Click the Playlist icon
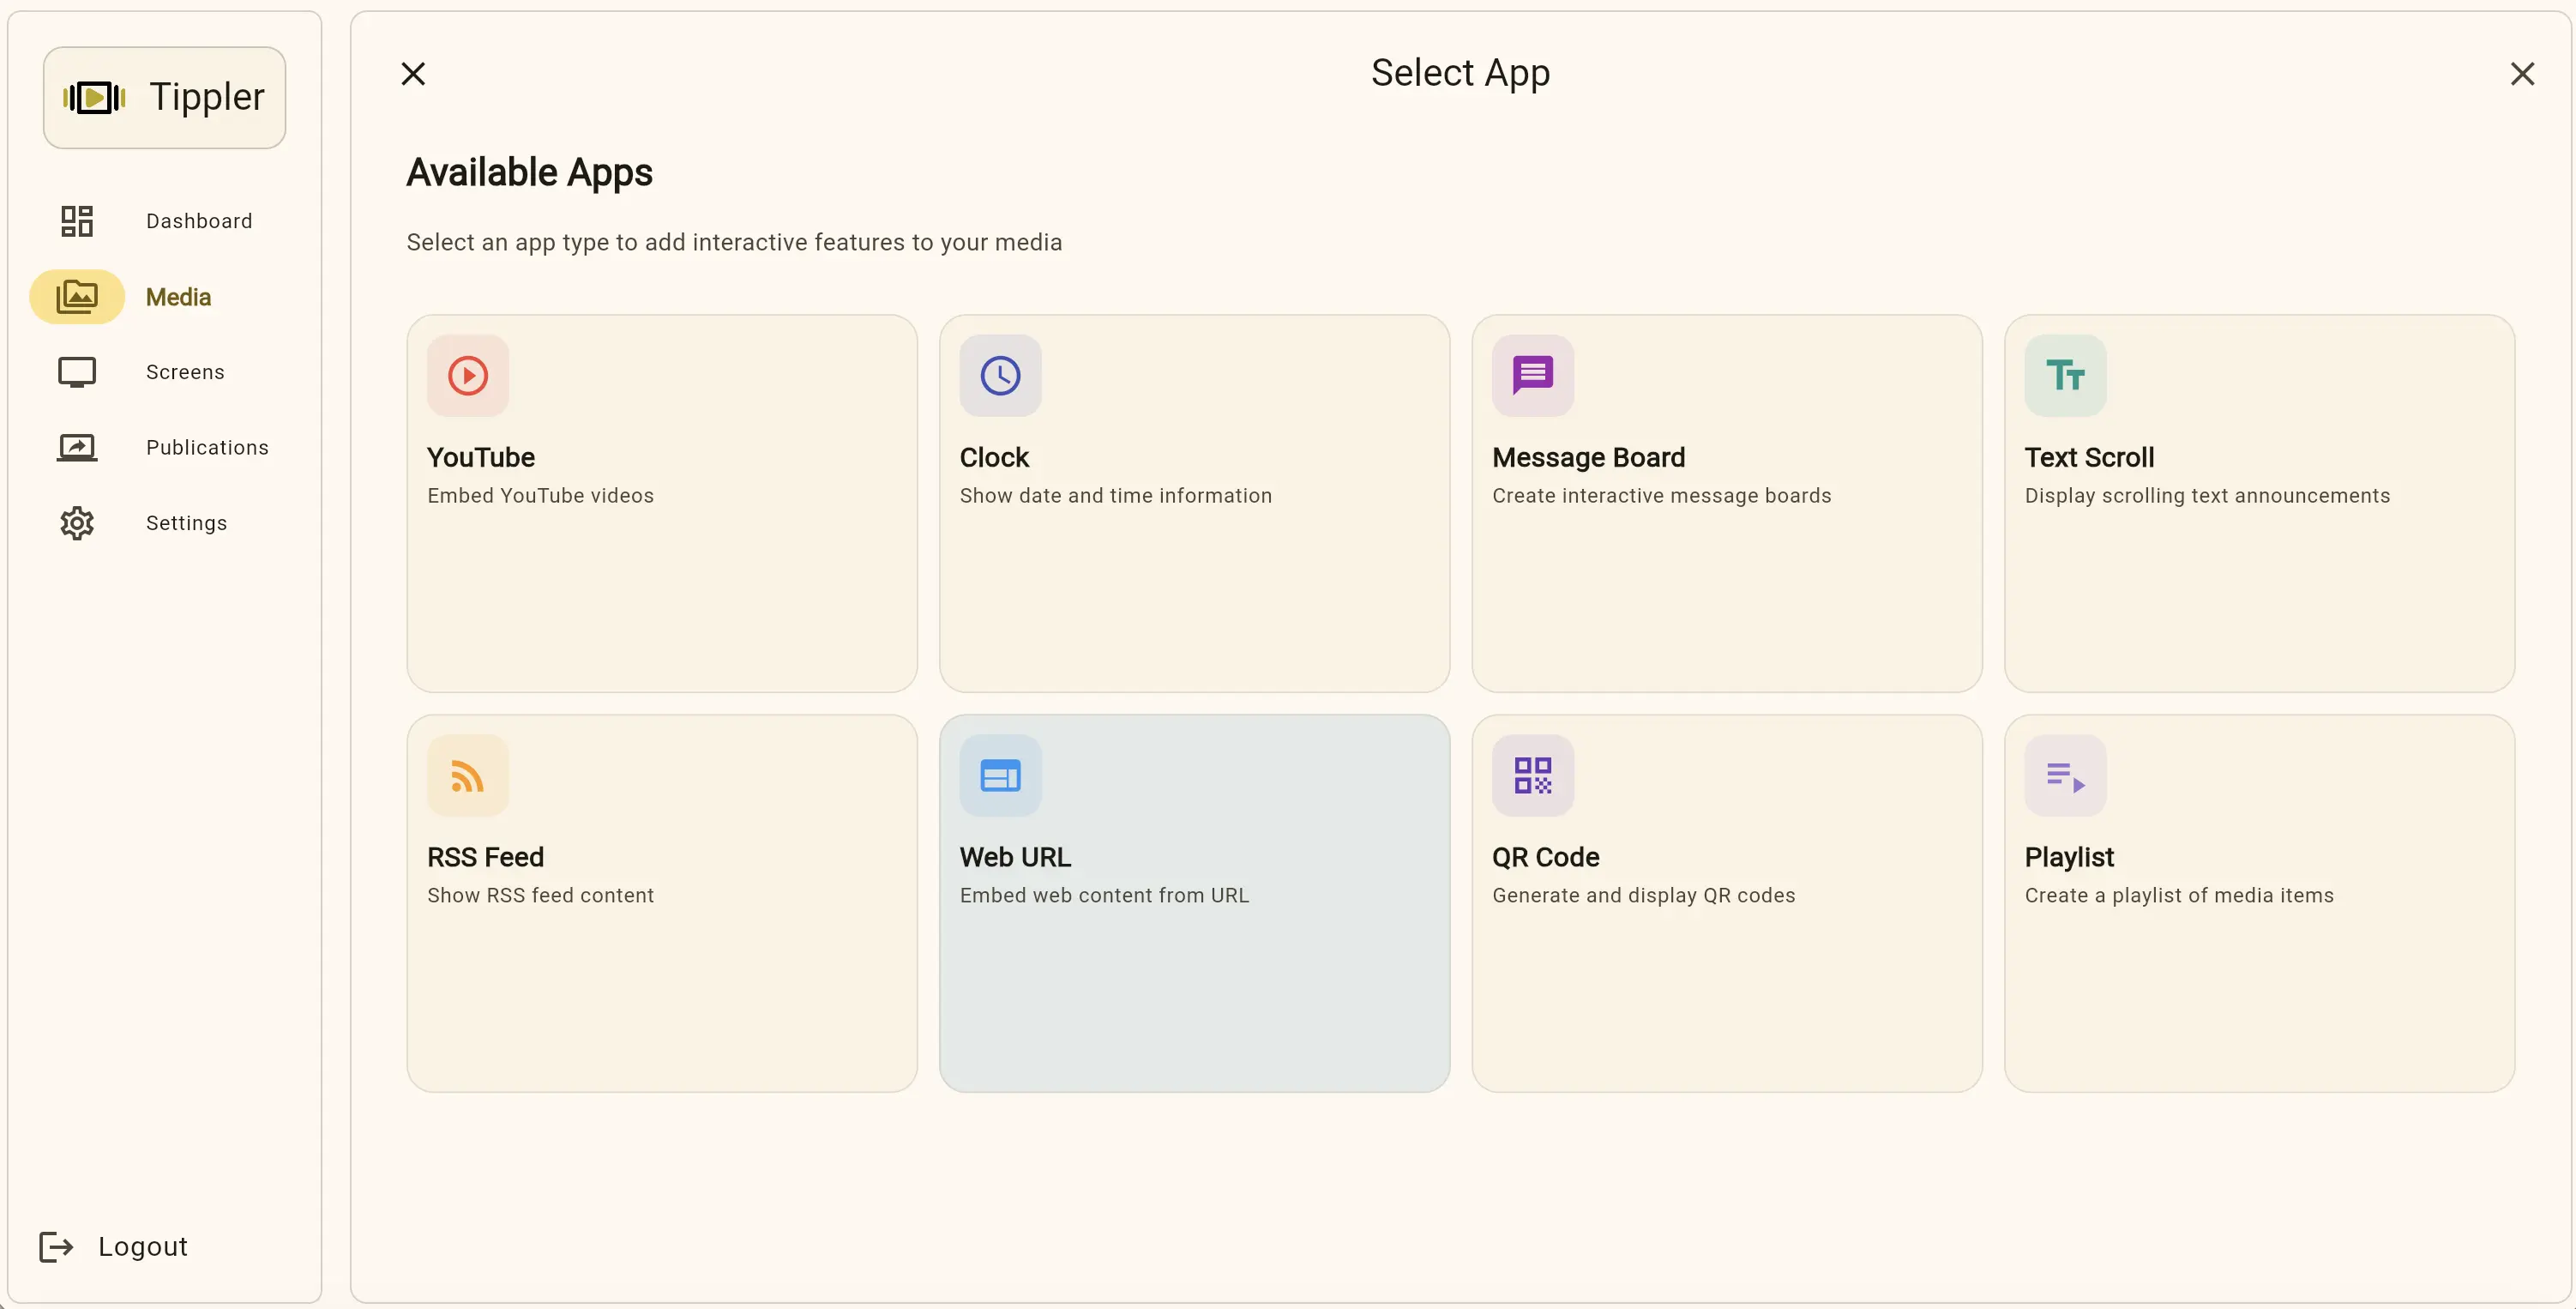Screen dimensions: 2576x1309 point(2065,775)
